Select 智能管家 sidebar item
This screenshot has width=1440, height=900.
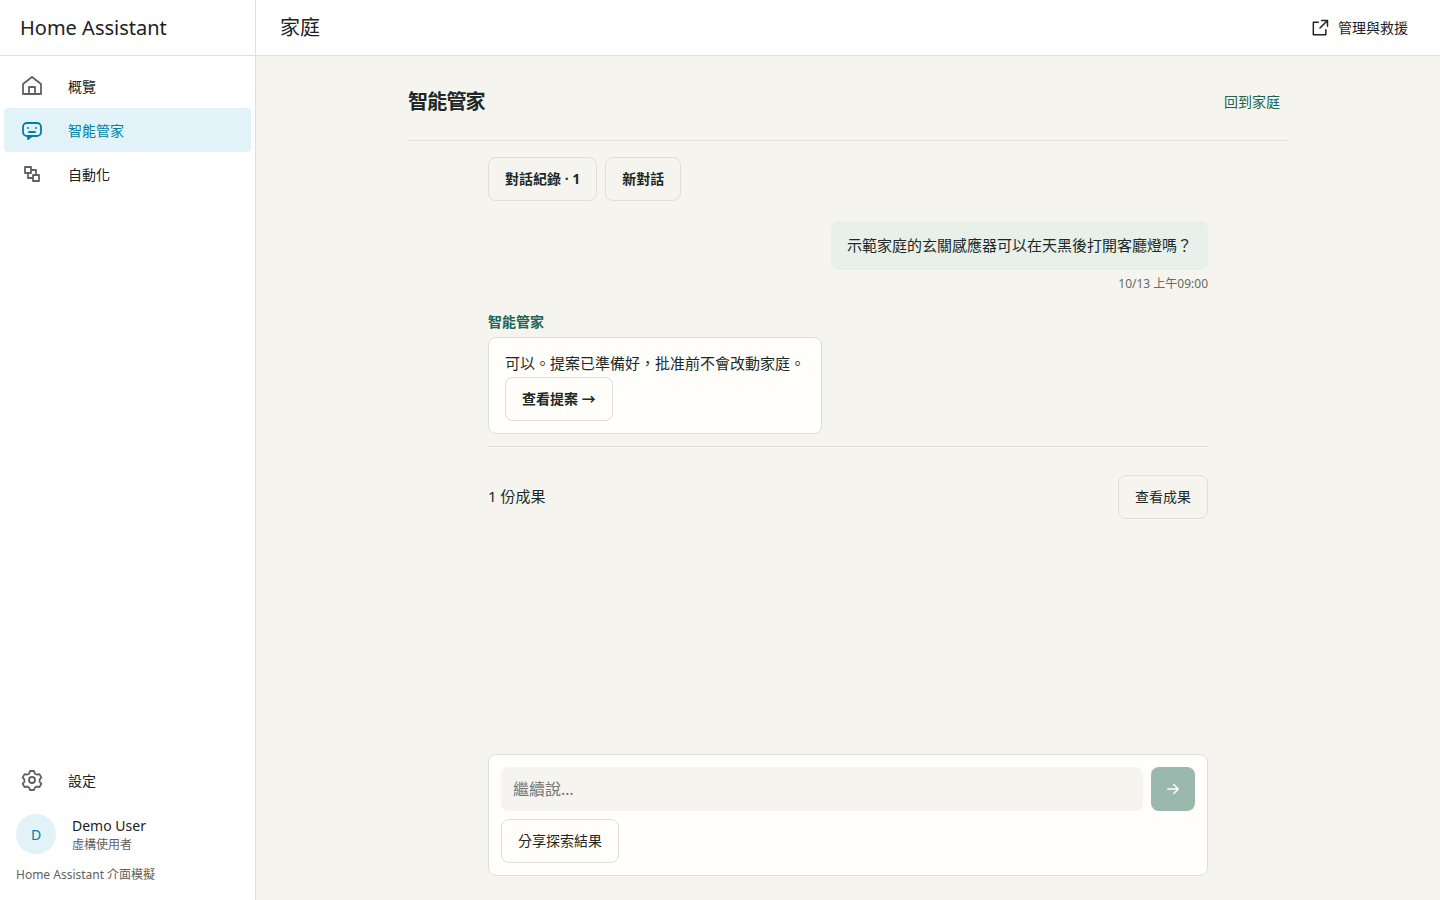point(127,130)
